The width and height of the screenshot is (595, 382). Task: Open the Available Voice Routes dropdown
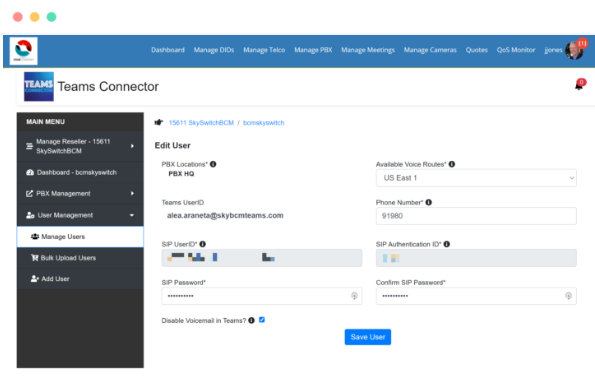476,178
